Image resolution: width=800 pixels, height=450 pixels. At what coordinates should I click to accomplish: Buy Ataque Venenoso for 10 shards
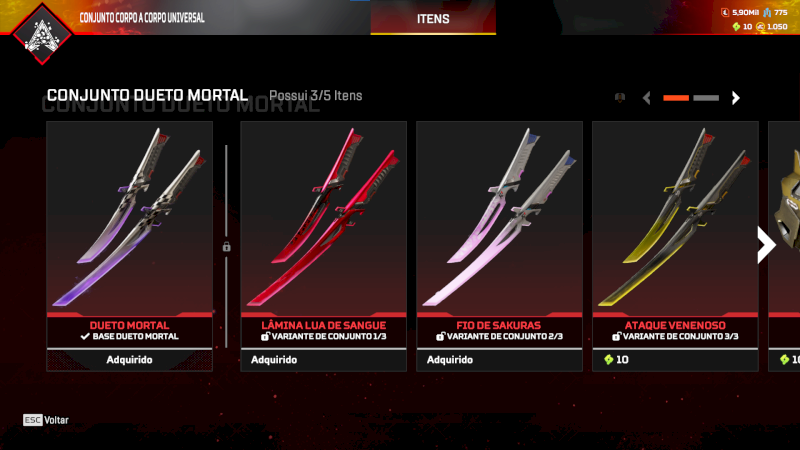tap(675, 360)
